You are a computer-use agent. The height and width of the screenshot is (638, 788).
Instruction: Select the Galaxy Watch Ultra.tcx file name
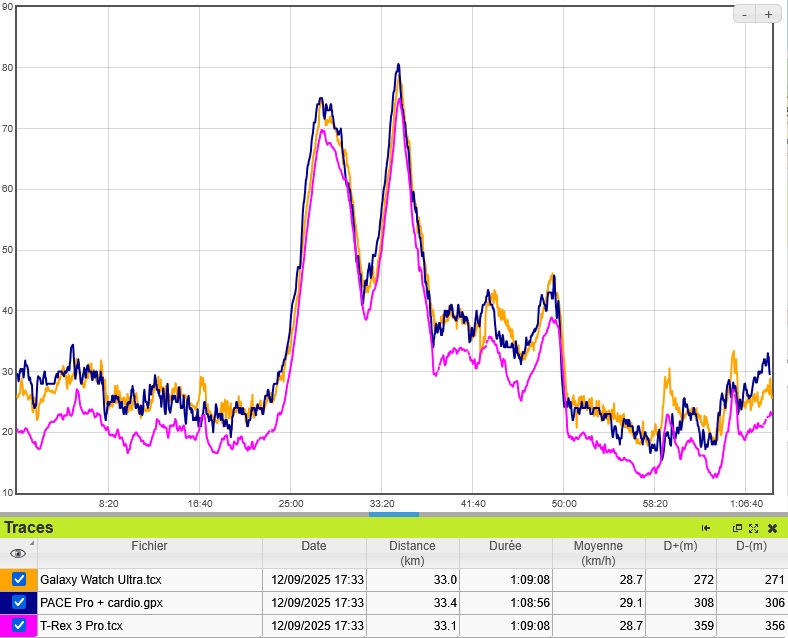[x=101, y=579]
